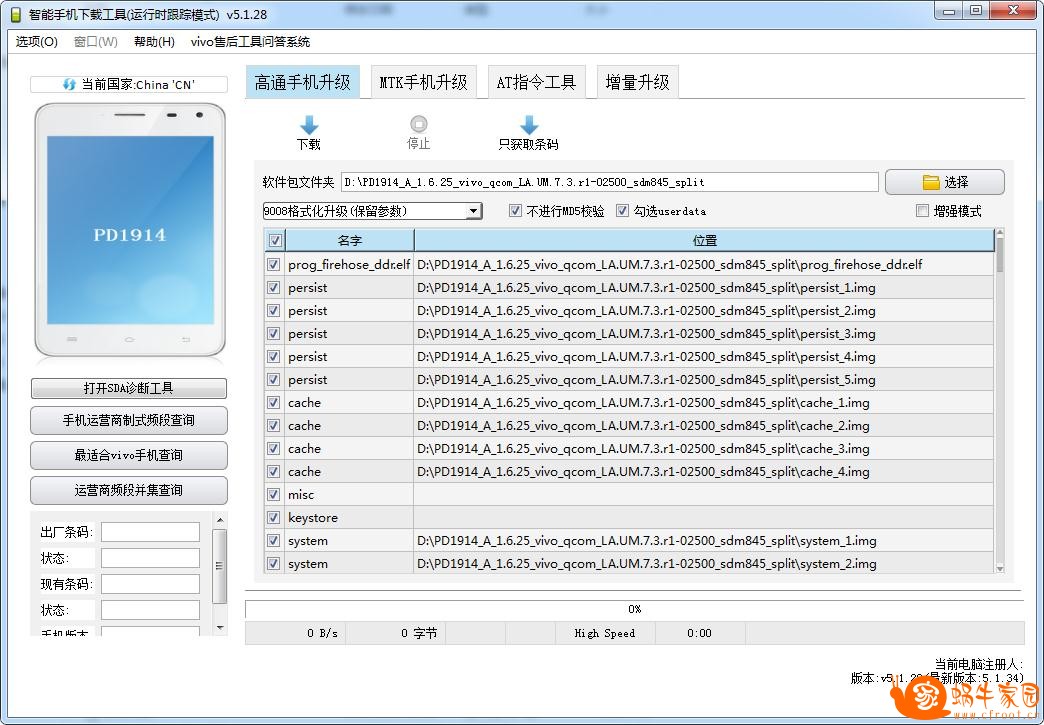Click the 手机运营商制式频段查询 button
The image size is (1044, 725).
click(129, 420)
